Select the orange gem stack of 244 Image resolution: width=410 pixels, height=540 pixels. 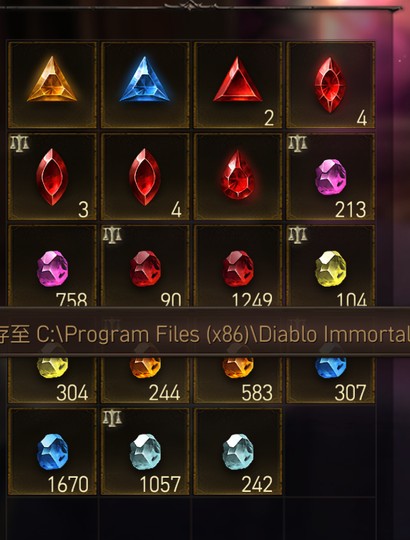click(x=145, y=380)
